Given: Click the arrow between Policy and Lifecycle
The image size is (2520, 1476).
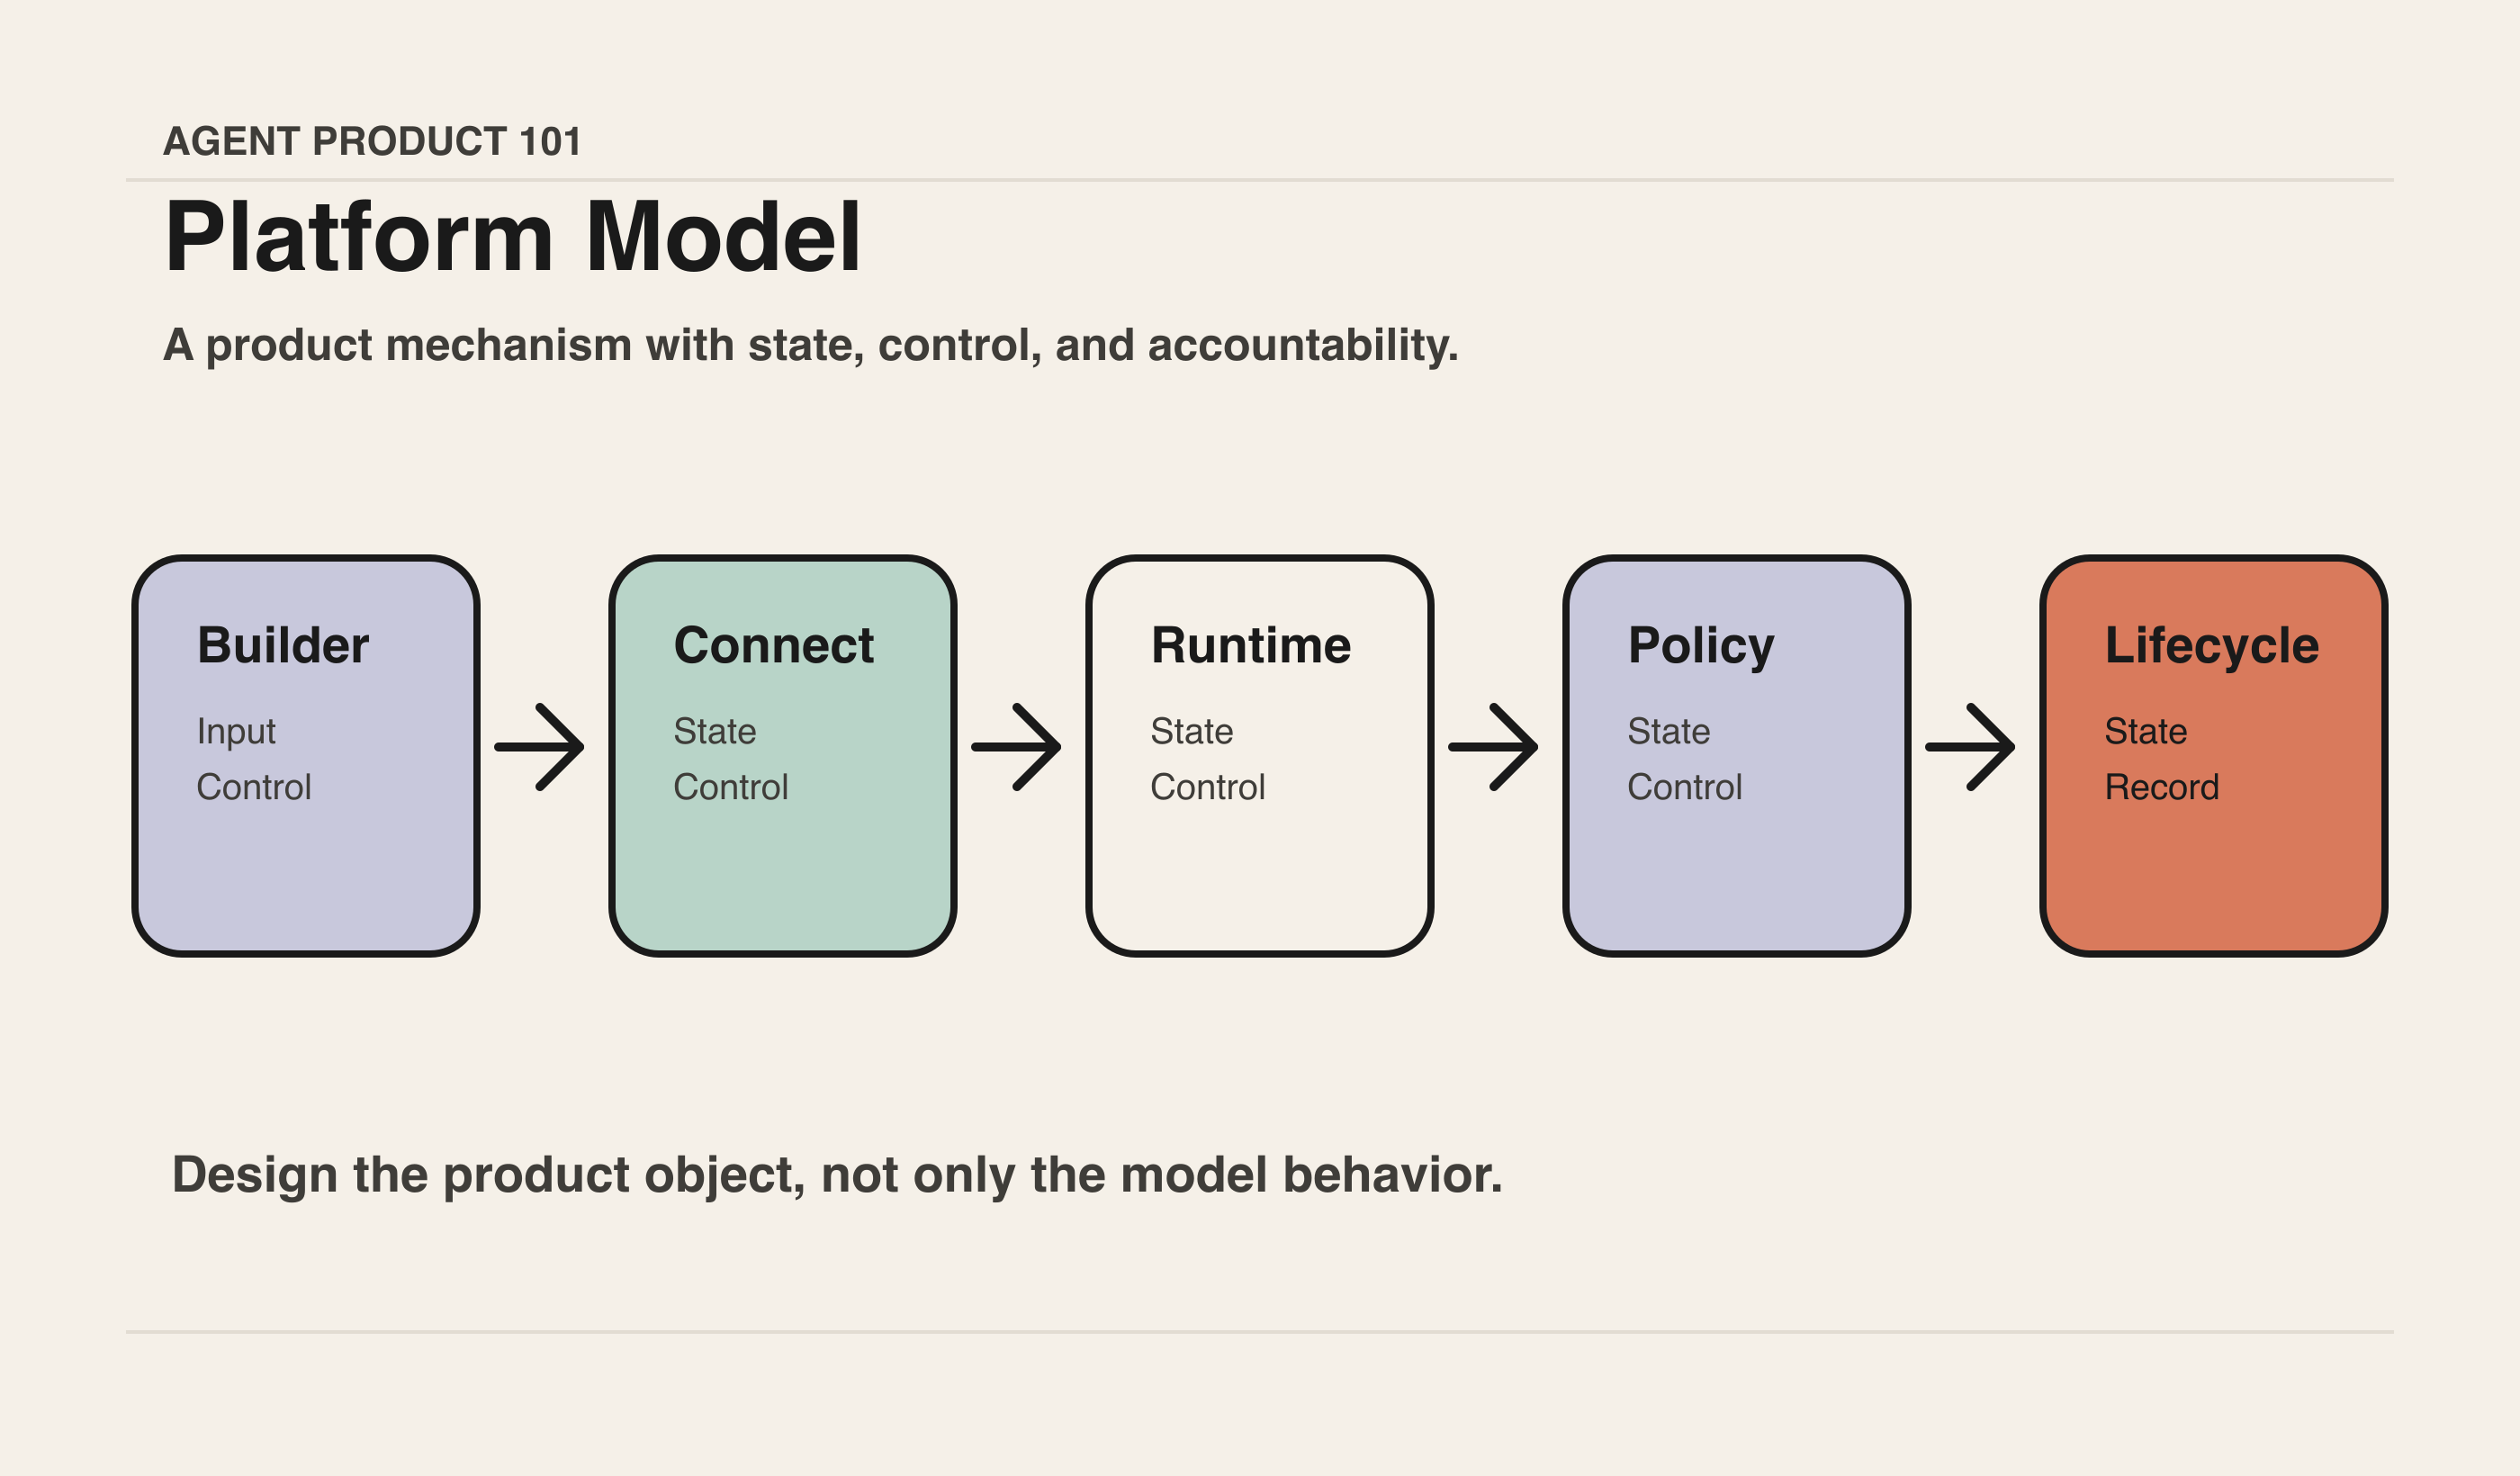Looking at the screenshot, I should click(1970, 747).
